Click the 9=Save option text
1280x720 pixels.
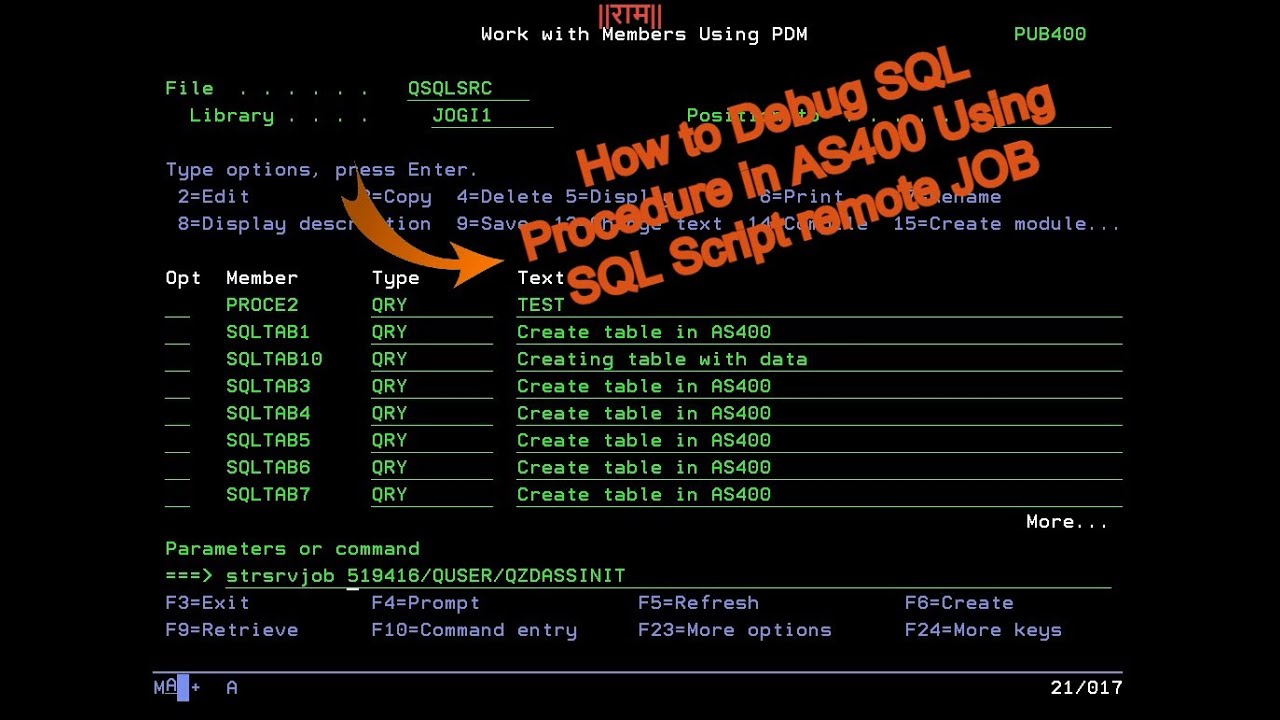(492, 224)
